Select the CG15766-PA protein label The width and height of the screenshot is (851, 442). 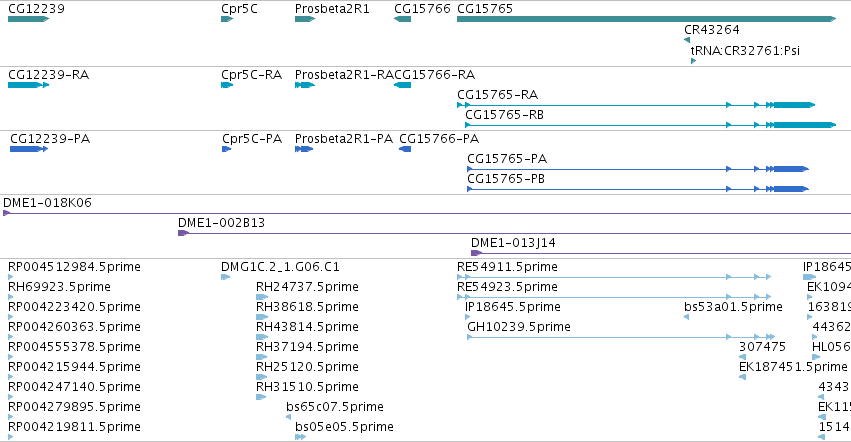pos(439,139)
